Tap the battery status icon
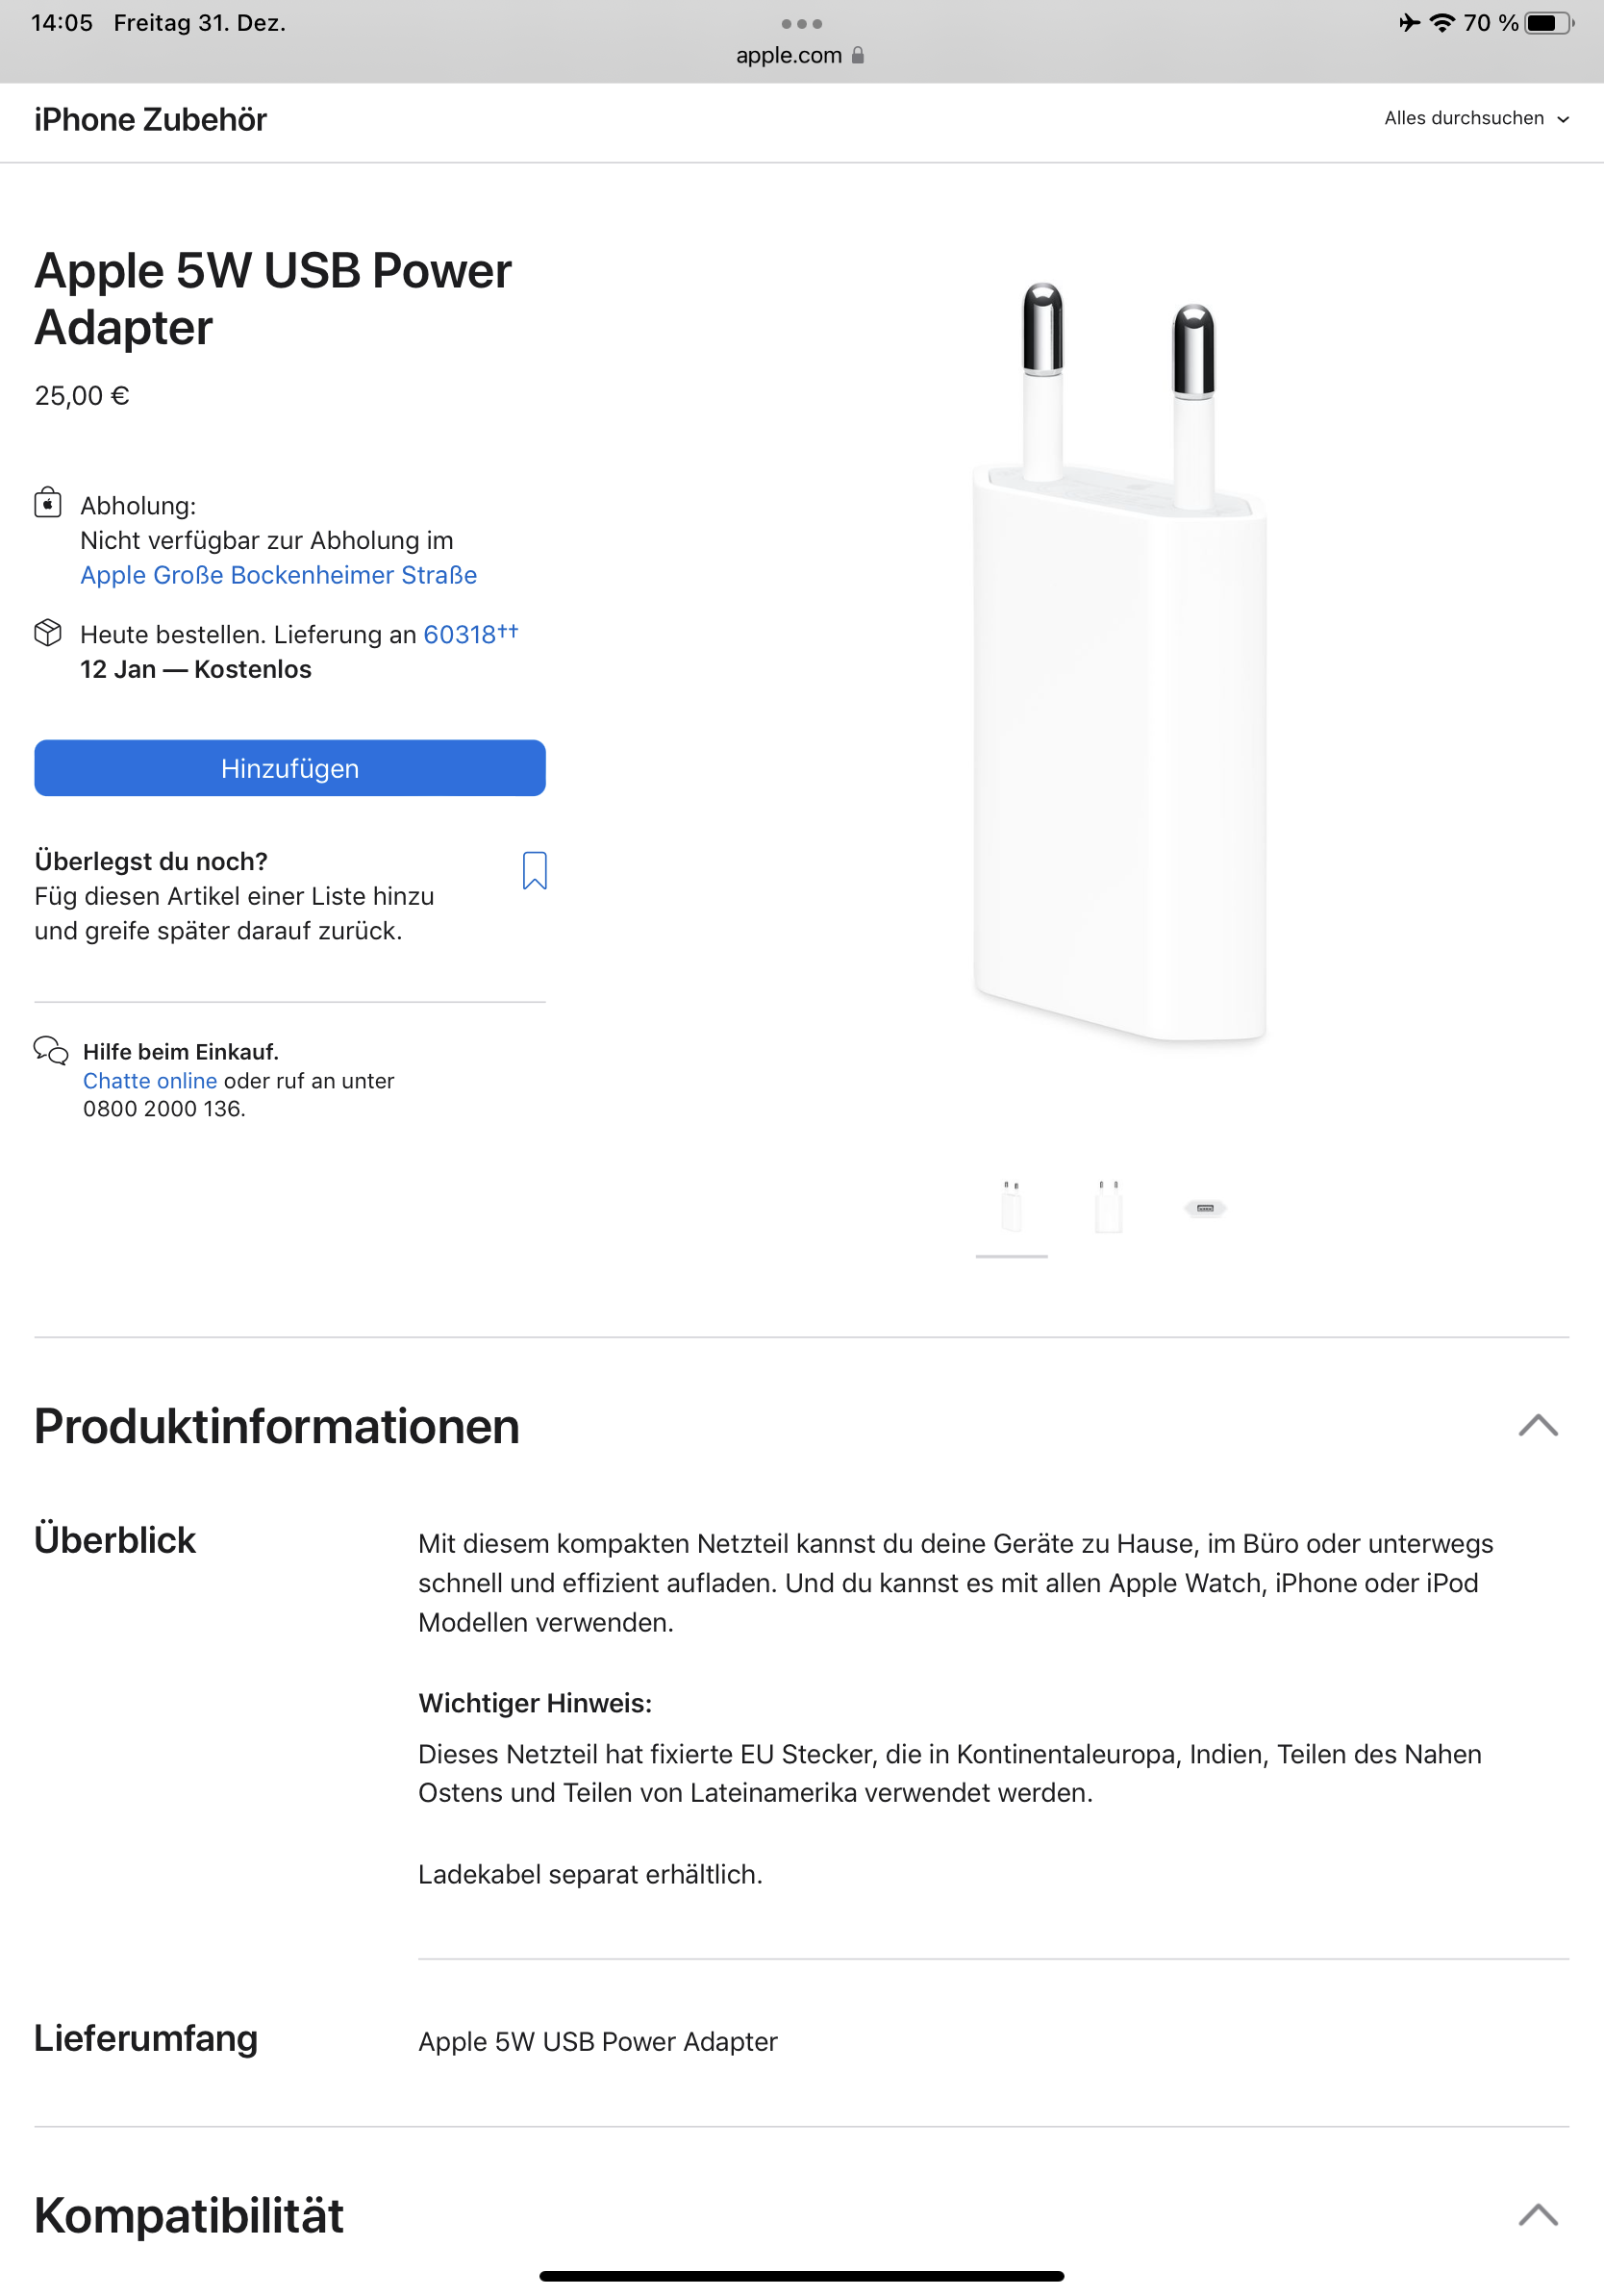Viewport: 1604px width, 2296px height. pyautogui.click(x=1546, y=23)
